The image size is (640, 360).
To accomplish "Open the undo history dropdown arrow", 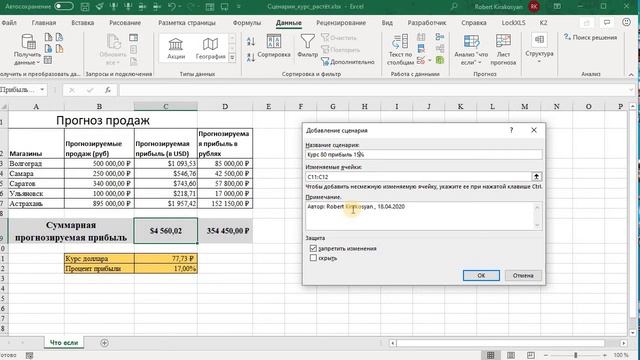I will coord(180,7).
